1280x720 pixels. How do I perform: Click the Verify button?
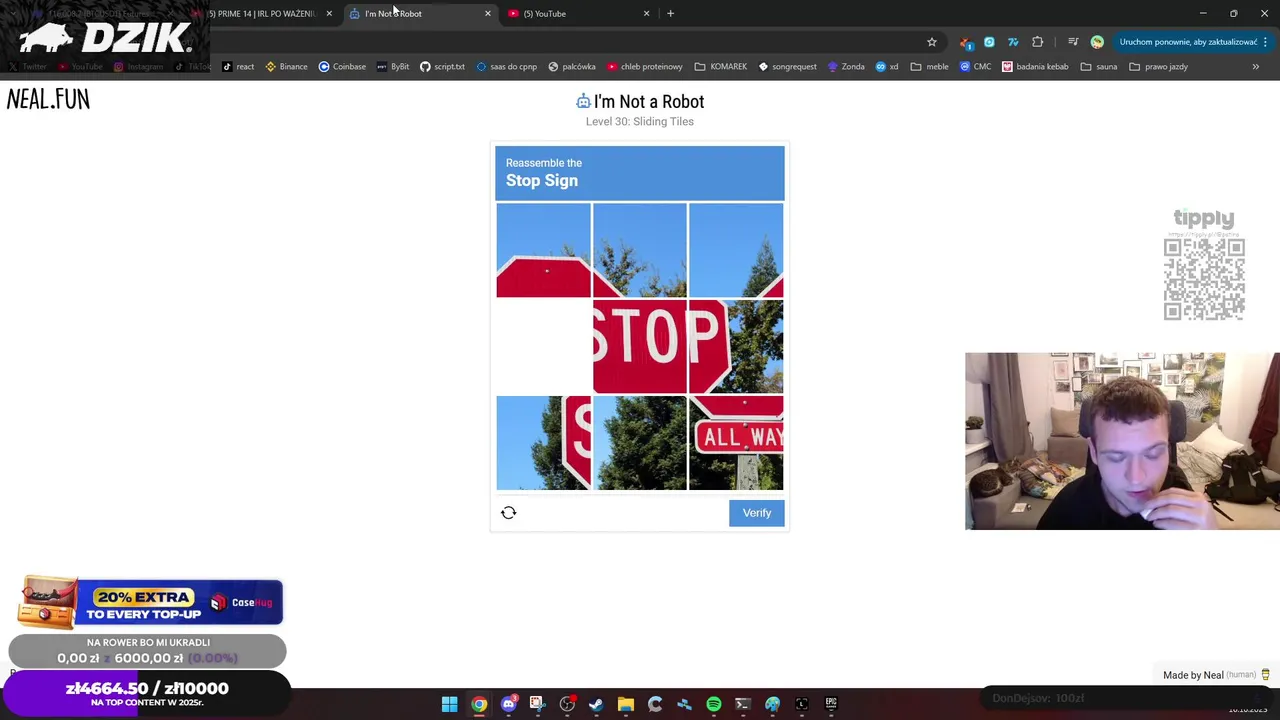[756, 513]
